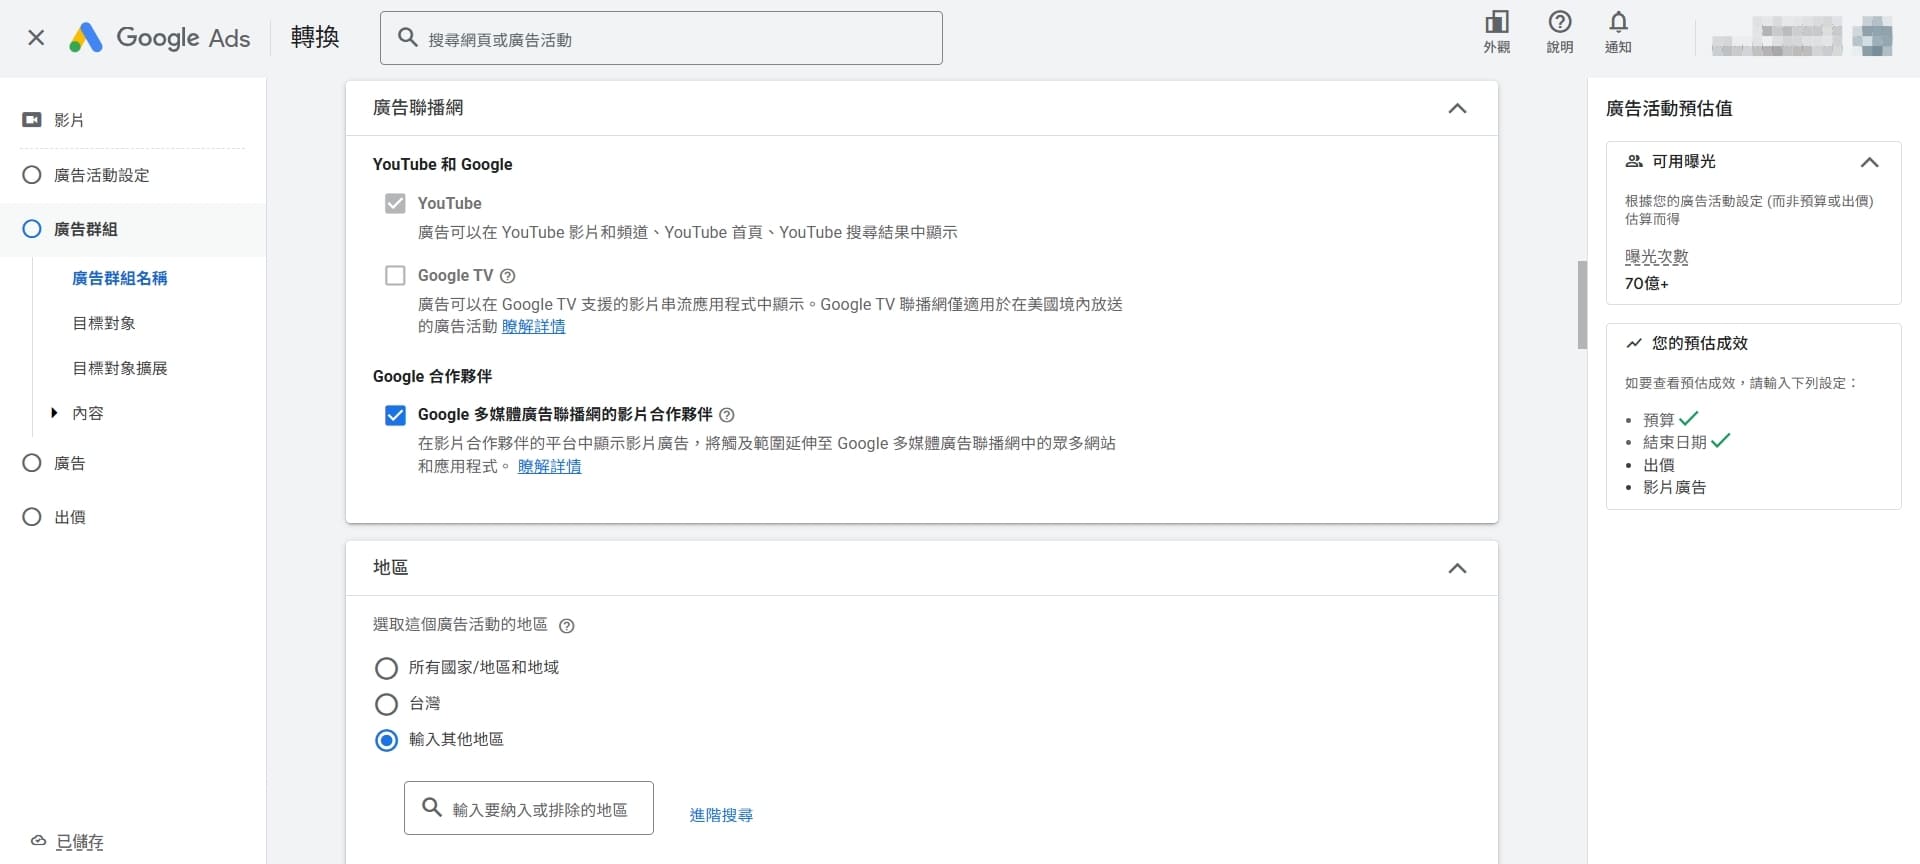This screenshot has width=1920, height=864.
Task: Collapse the 地區 section
Action: tap(1457, 568)
